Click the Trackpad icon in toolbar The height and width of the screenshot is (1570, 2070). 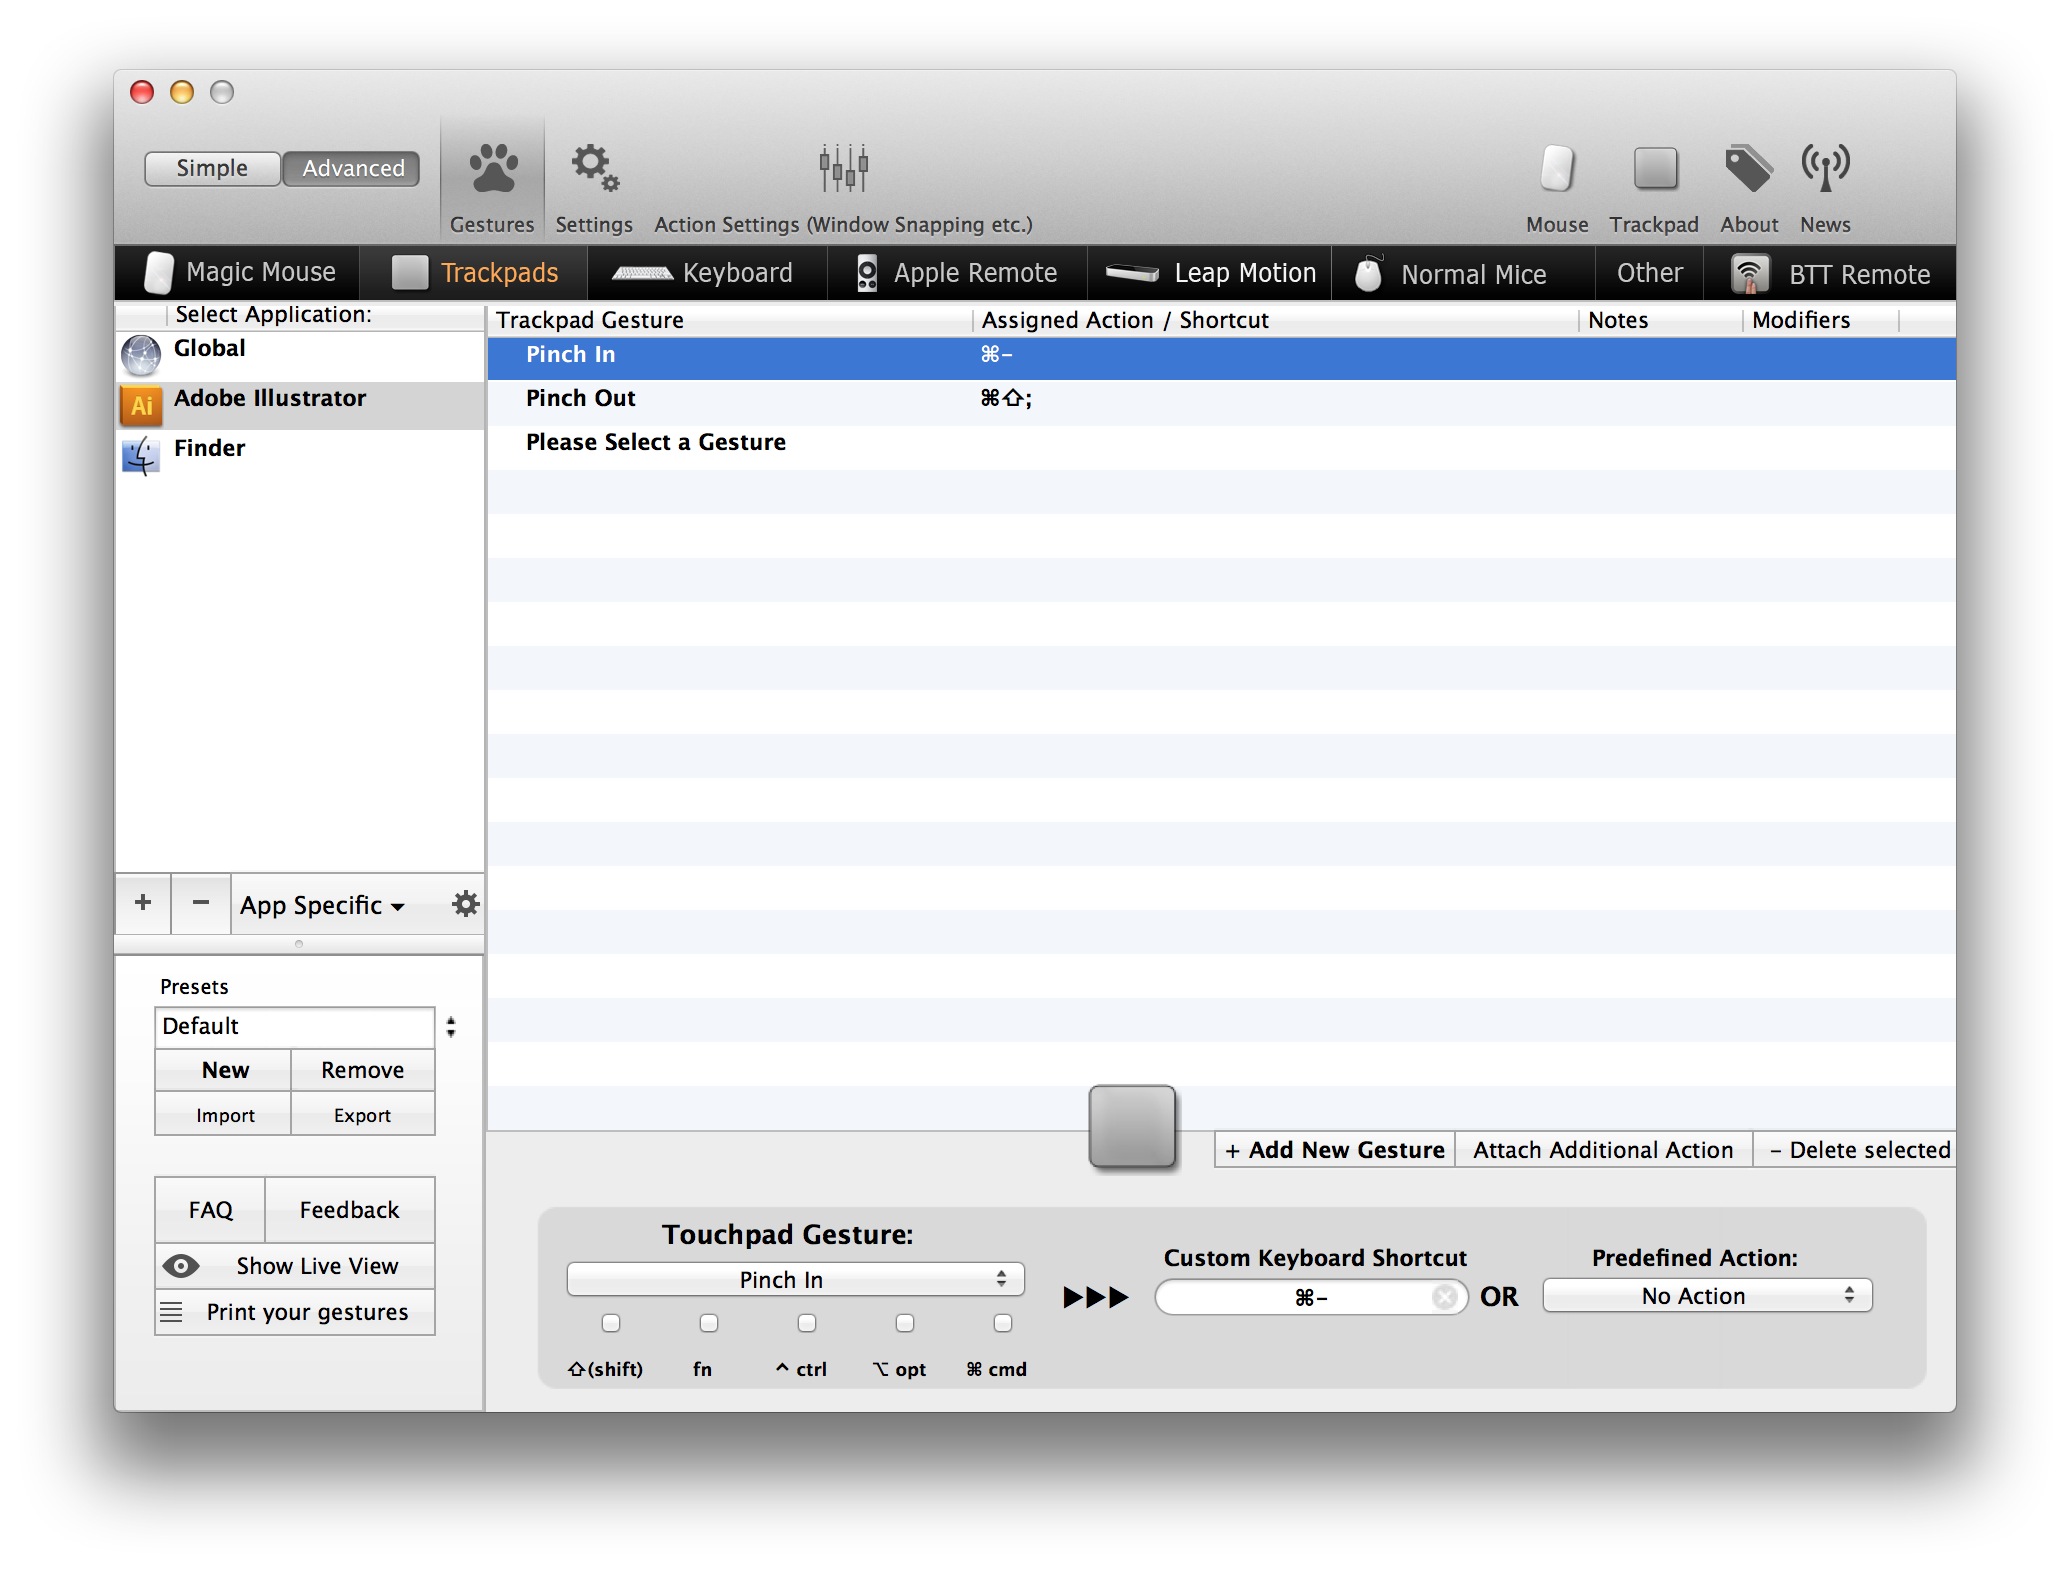coord(1654,168)
